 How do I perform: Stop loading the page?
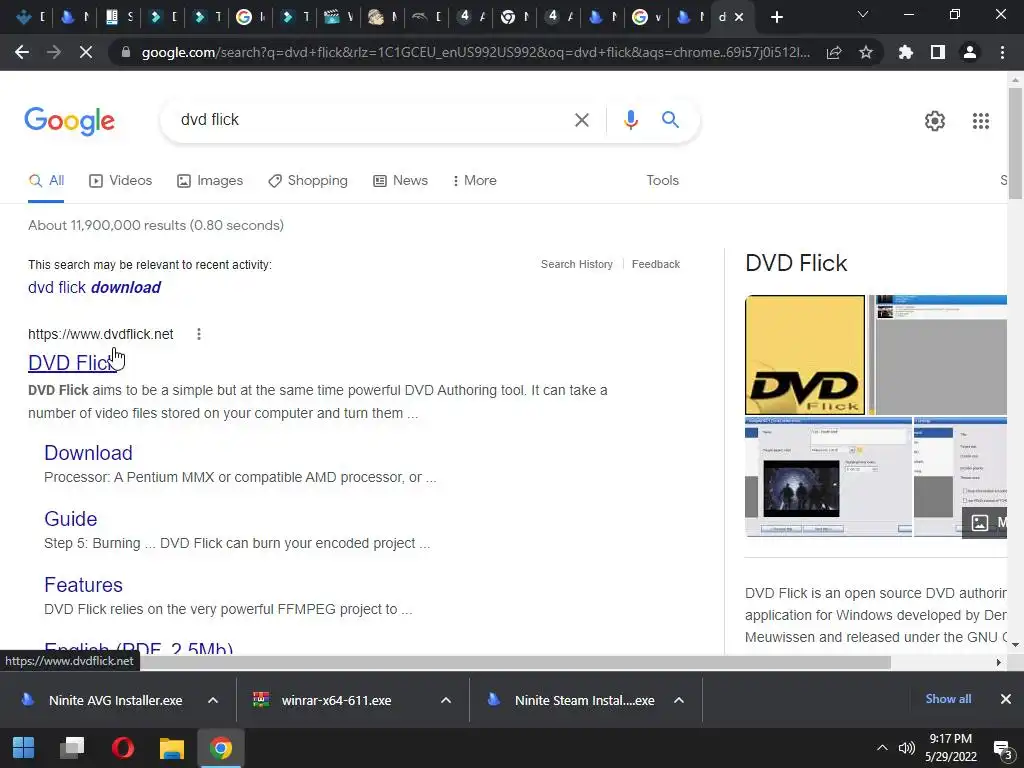point(86,52)
